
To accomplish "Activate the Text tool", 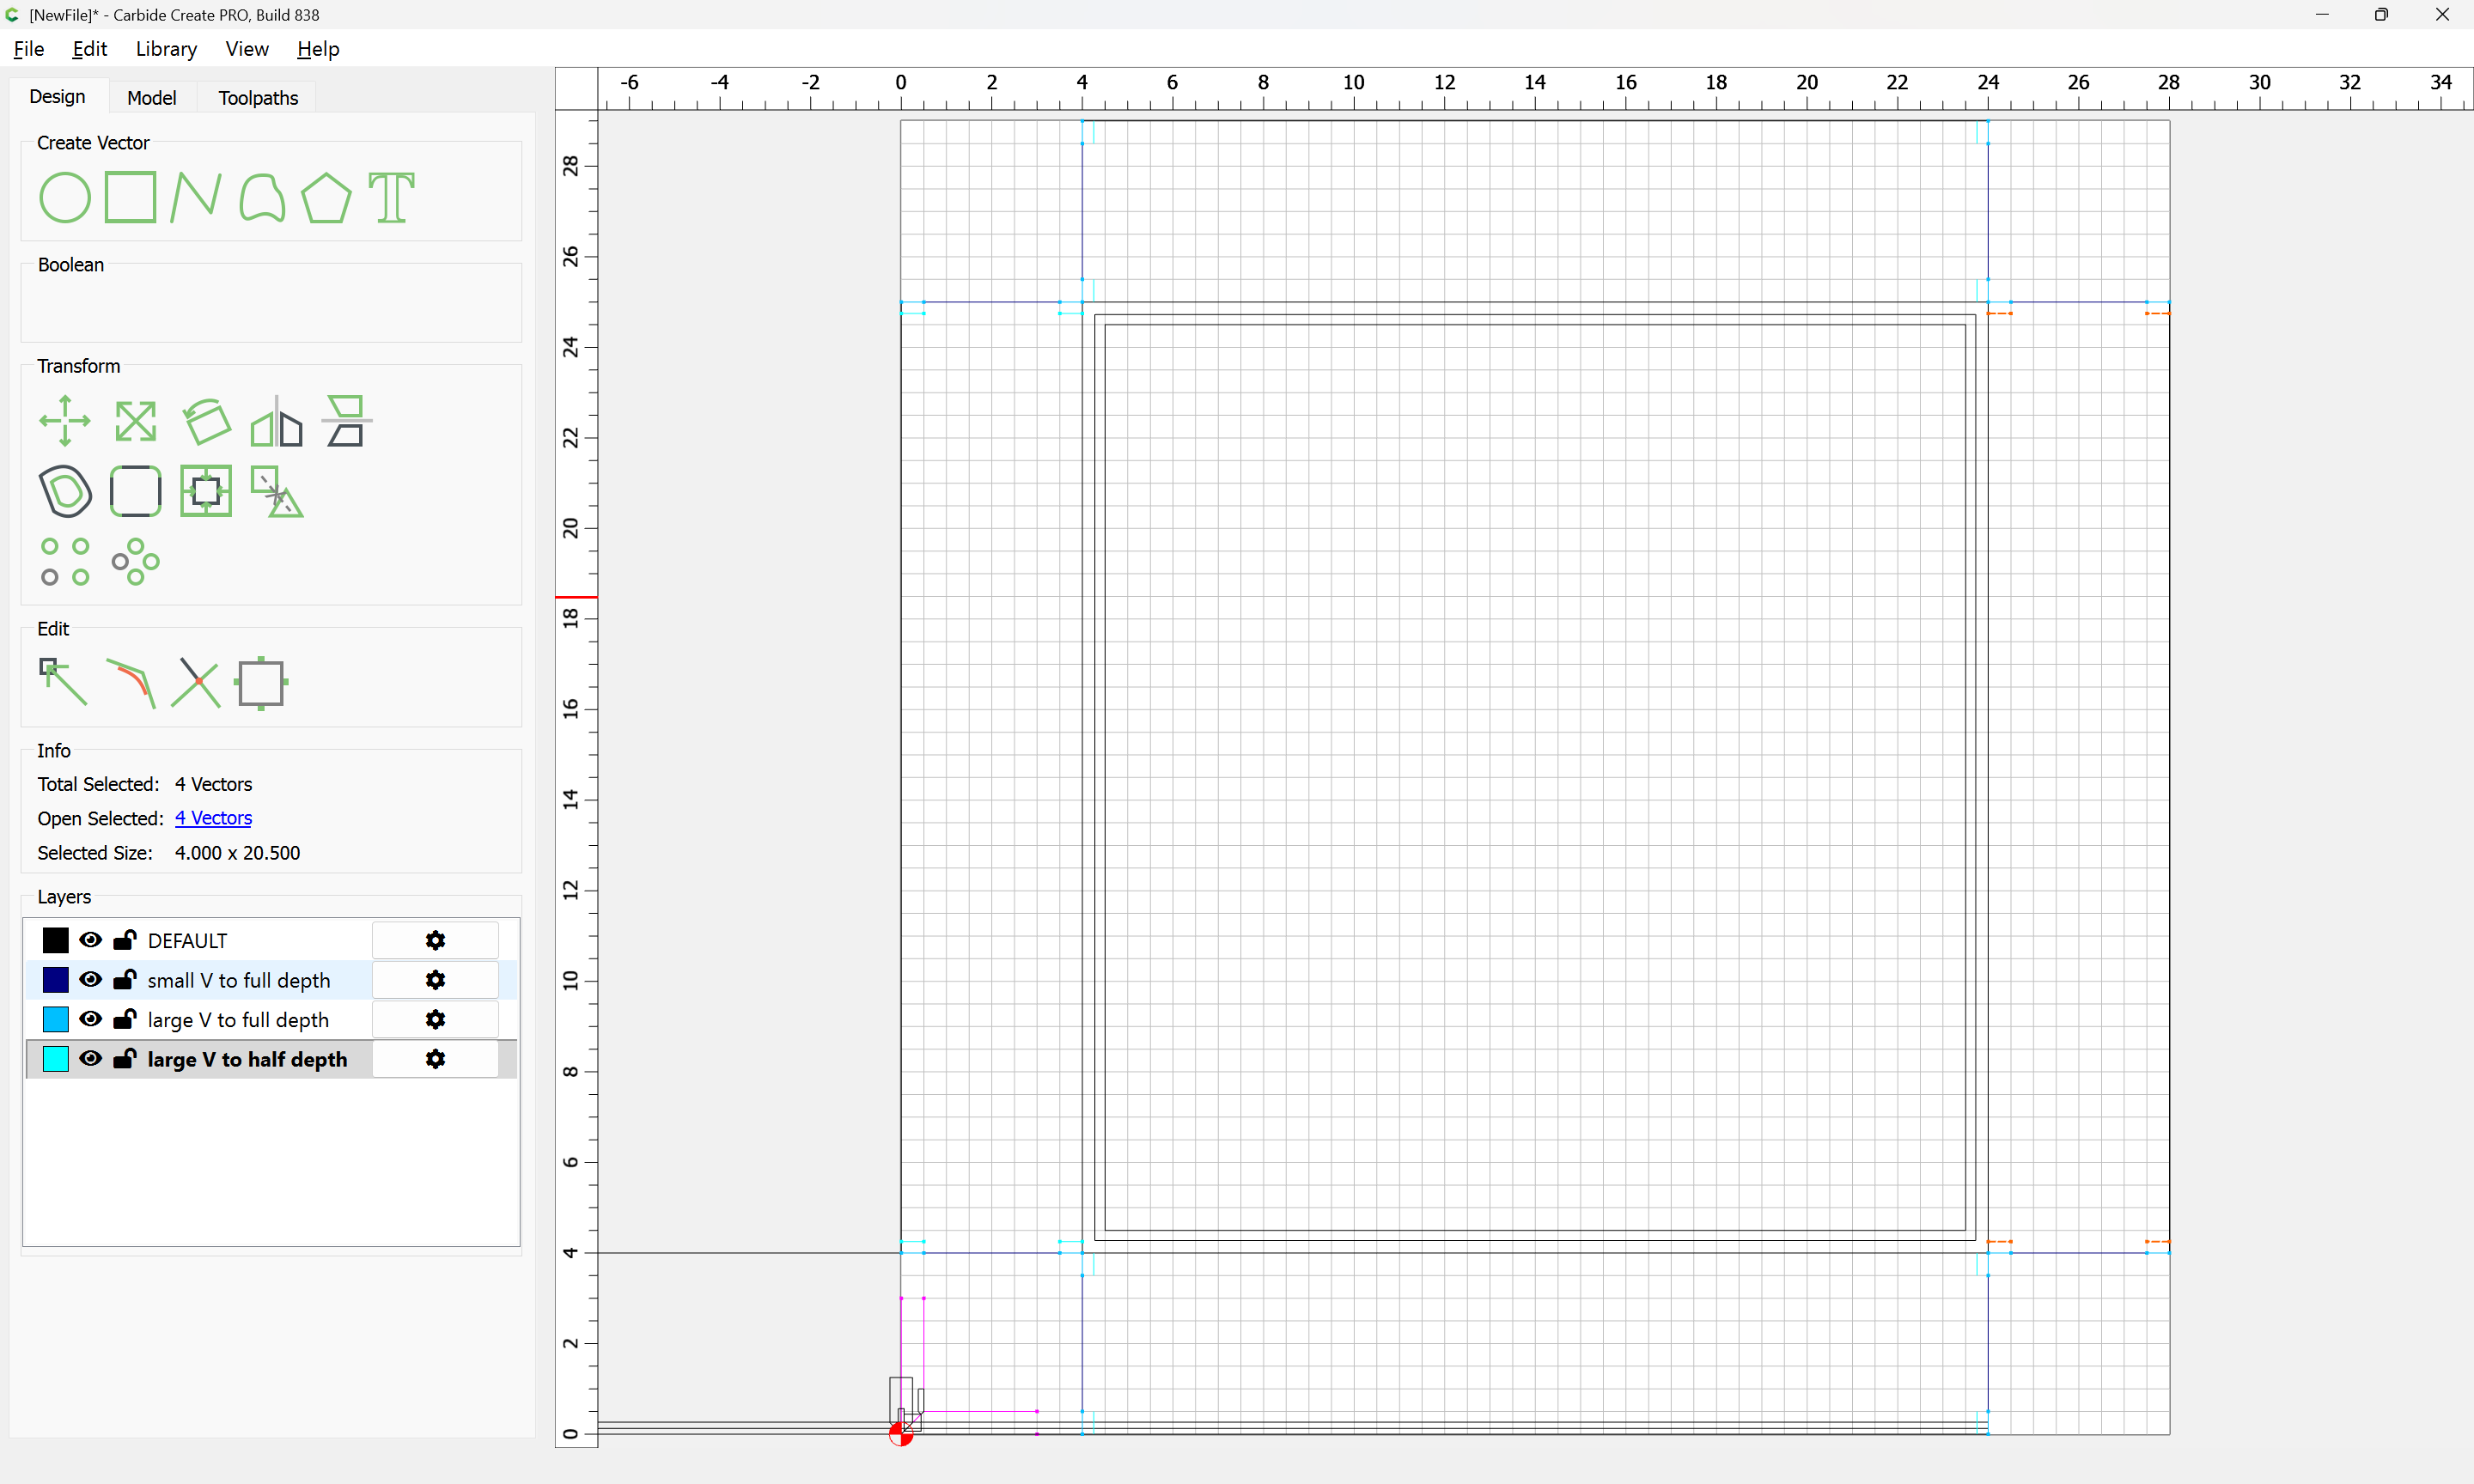I will coord(391,197).
